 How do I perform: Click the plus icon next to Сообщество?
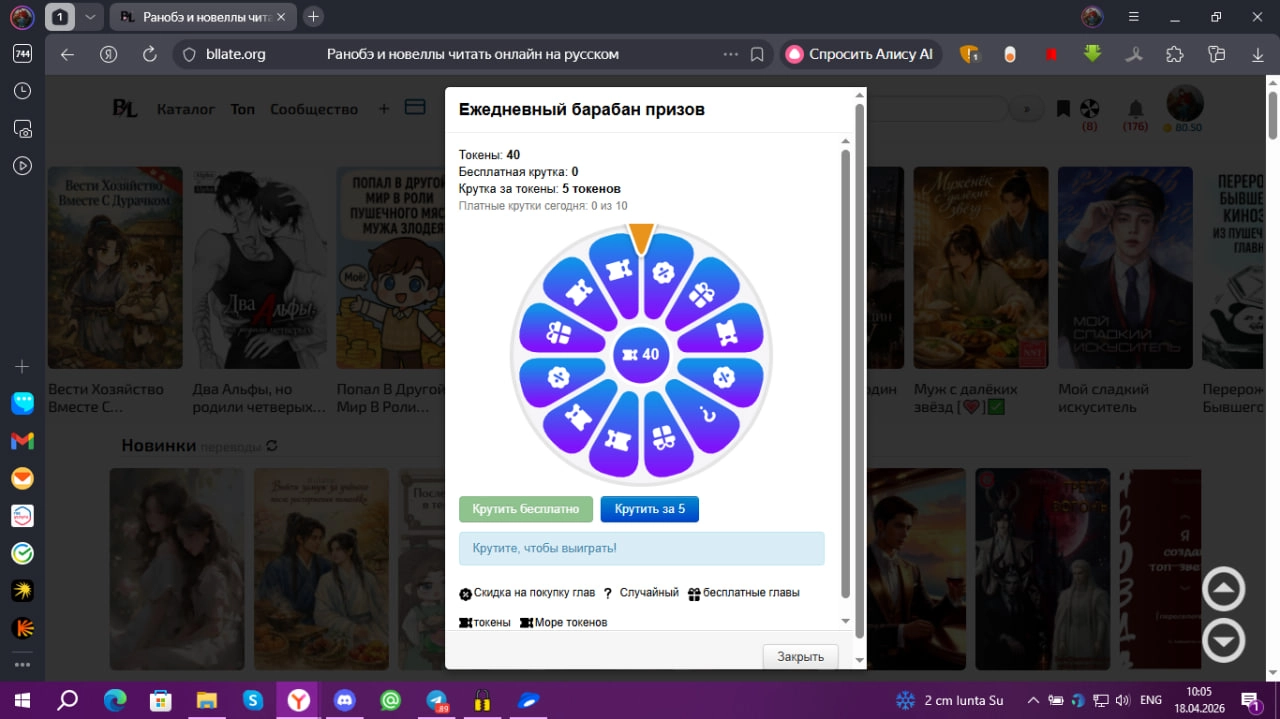[x=383, y=108]
